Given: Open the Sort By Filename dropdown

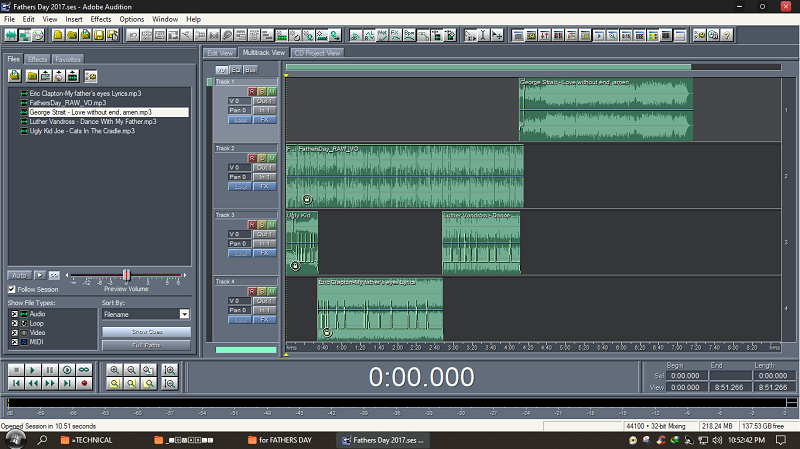Looking at the screenshot, I should point(185,314).
